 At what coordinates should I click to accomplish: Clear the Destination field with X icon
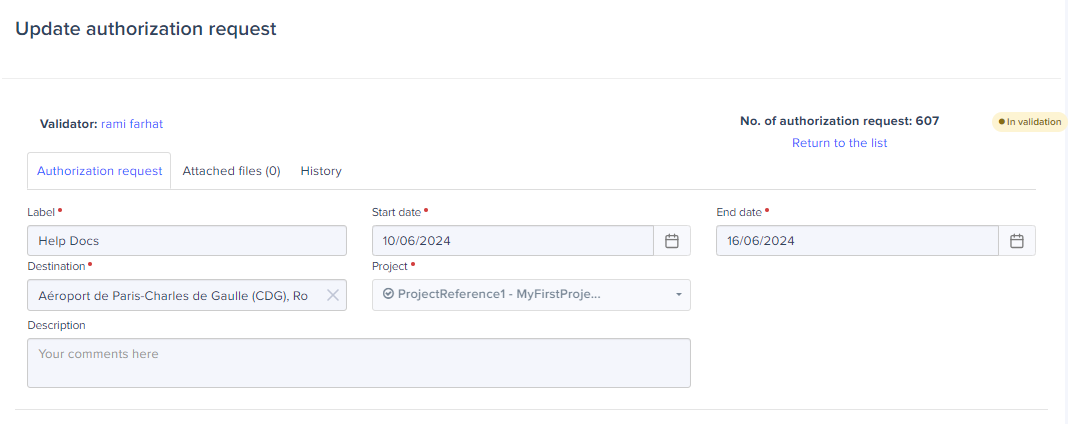click(333, 295)
